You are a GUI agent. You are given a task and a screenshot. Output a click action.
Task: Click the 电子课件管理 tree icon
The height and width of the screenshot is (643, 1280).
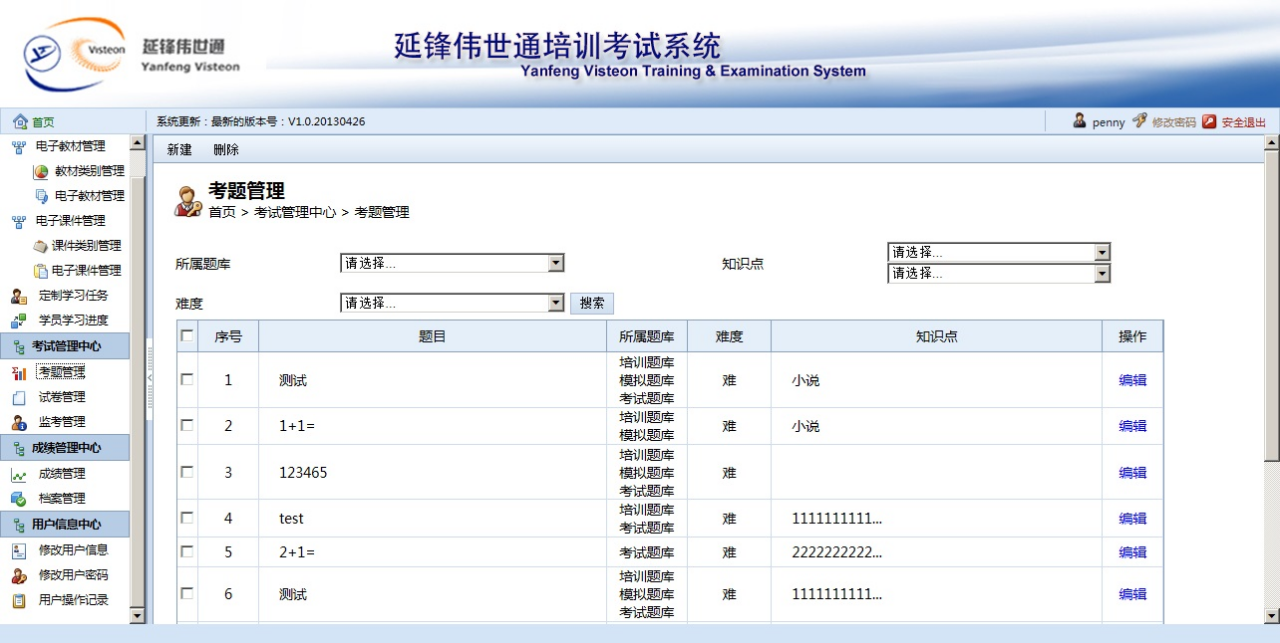(x=18, y=221)
